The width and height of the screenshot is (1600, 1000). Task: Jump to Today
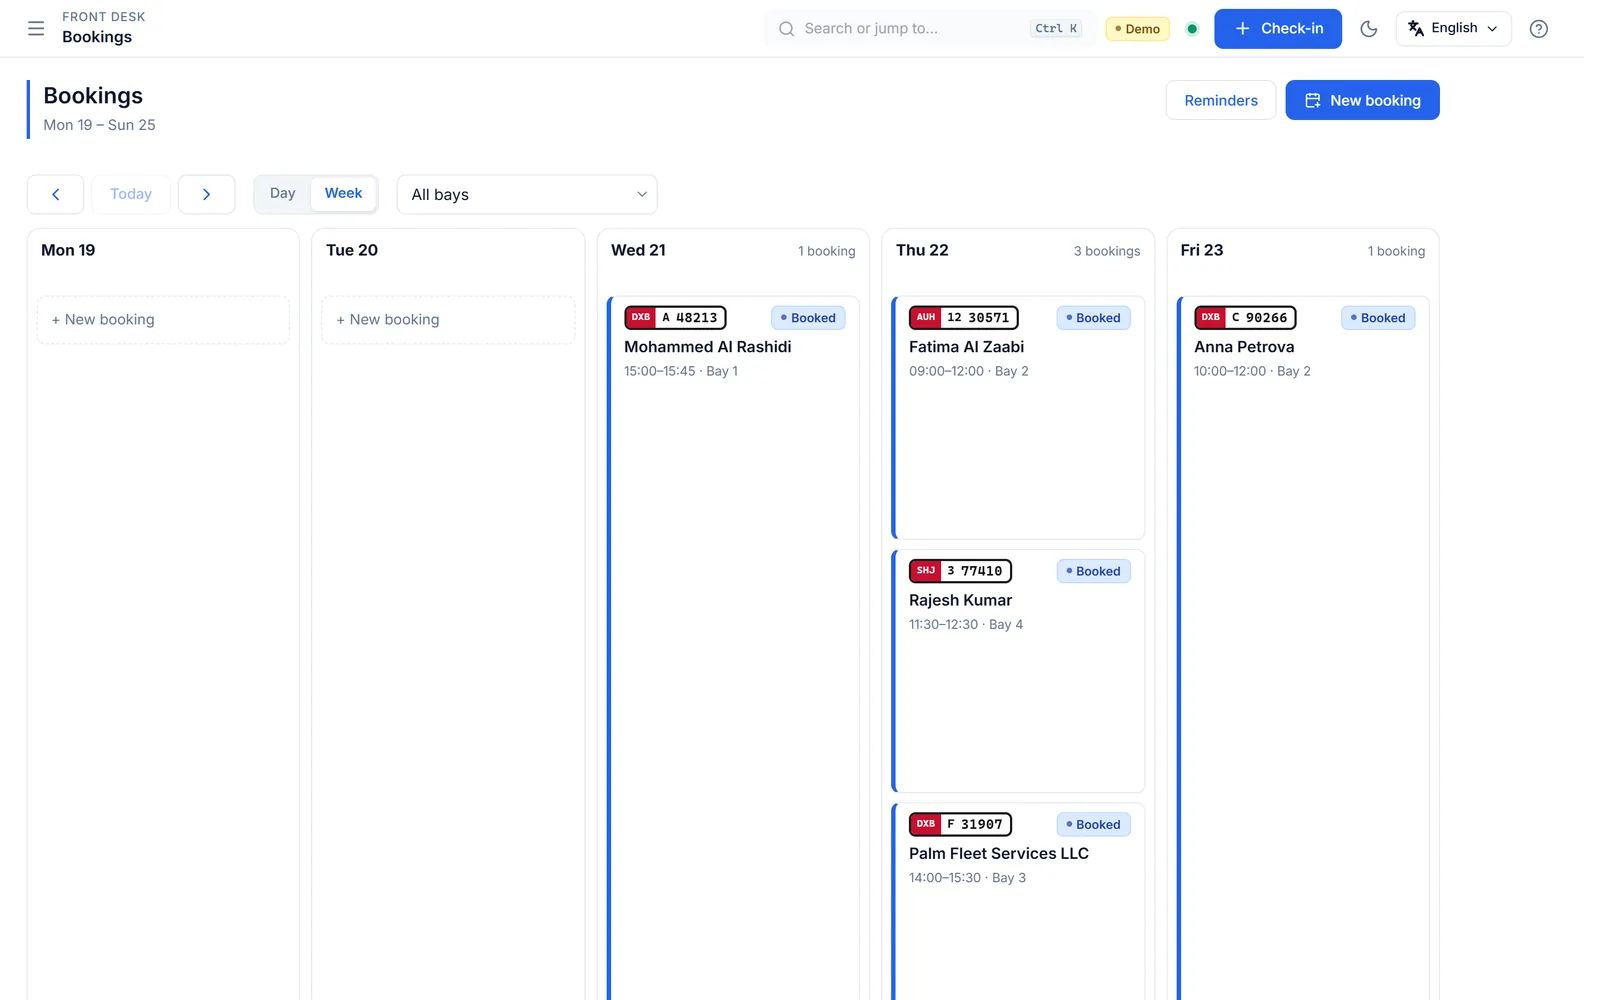[x=131, y=194]
